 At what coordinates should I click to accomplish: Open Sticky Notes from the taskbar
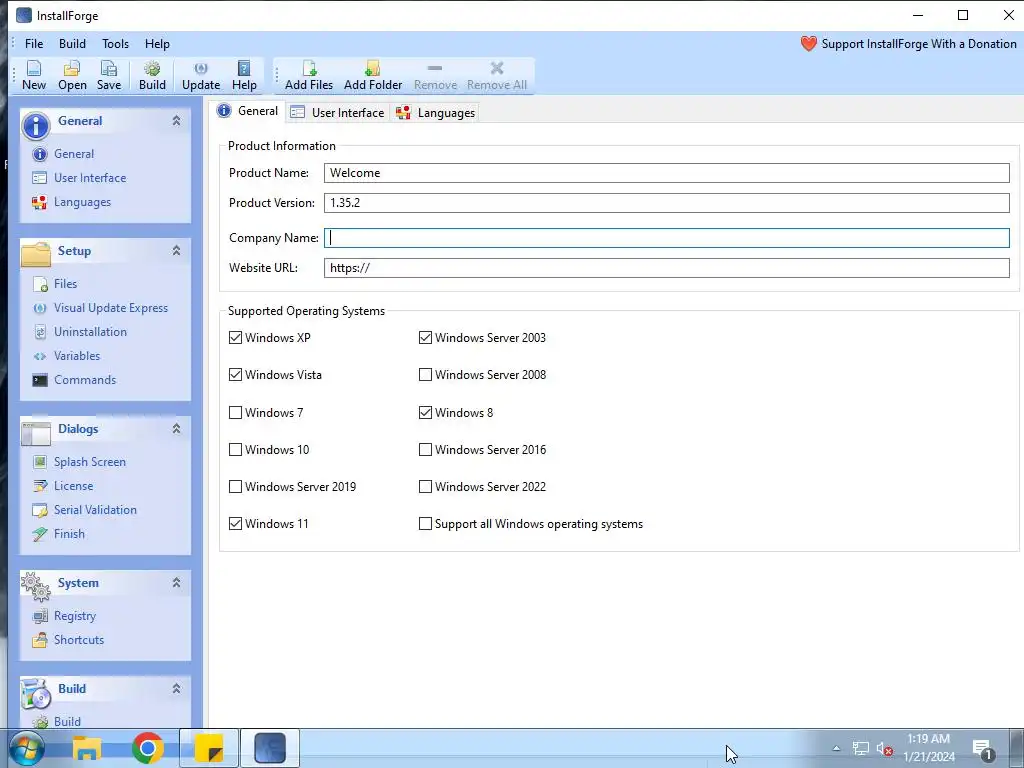click(x=209, y=748)
